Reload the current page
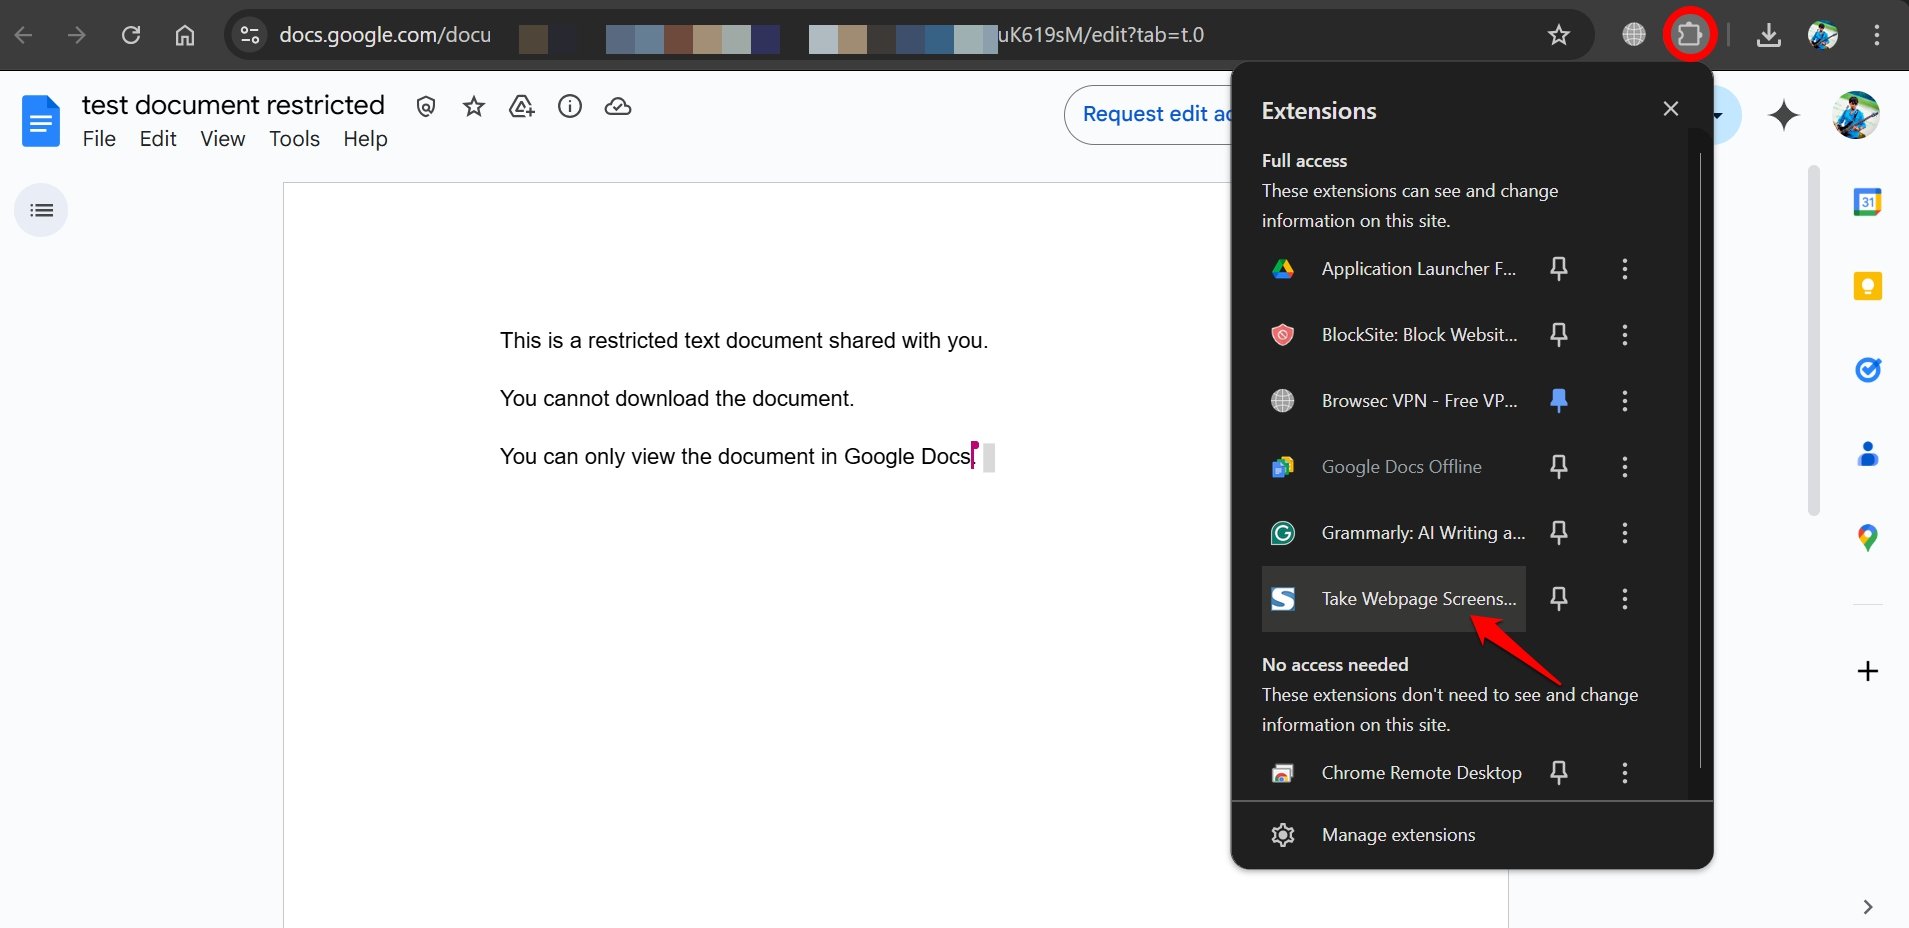This screenshot has height=928, width=1909. (x=131, y=35)
